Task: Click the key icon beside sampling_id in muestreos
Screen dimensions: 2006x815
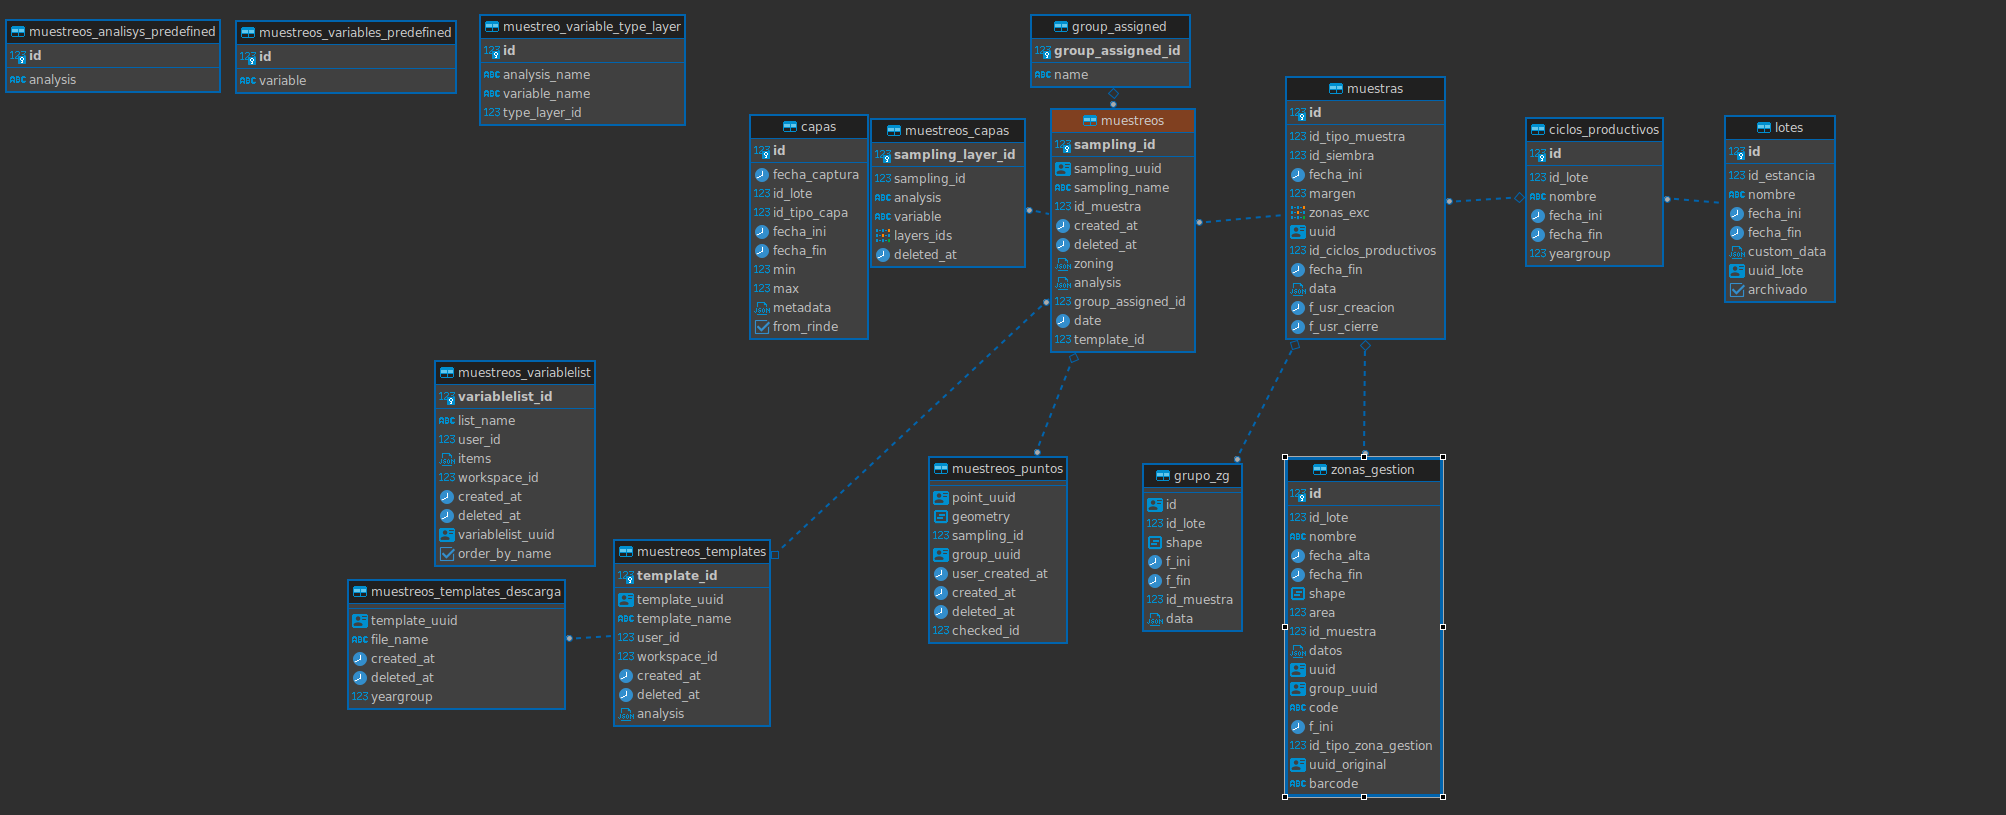Action: tap(1063, 146)
